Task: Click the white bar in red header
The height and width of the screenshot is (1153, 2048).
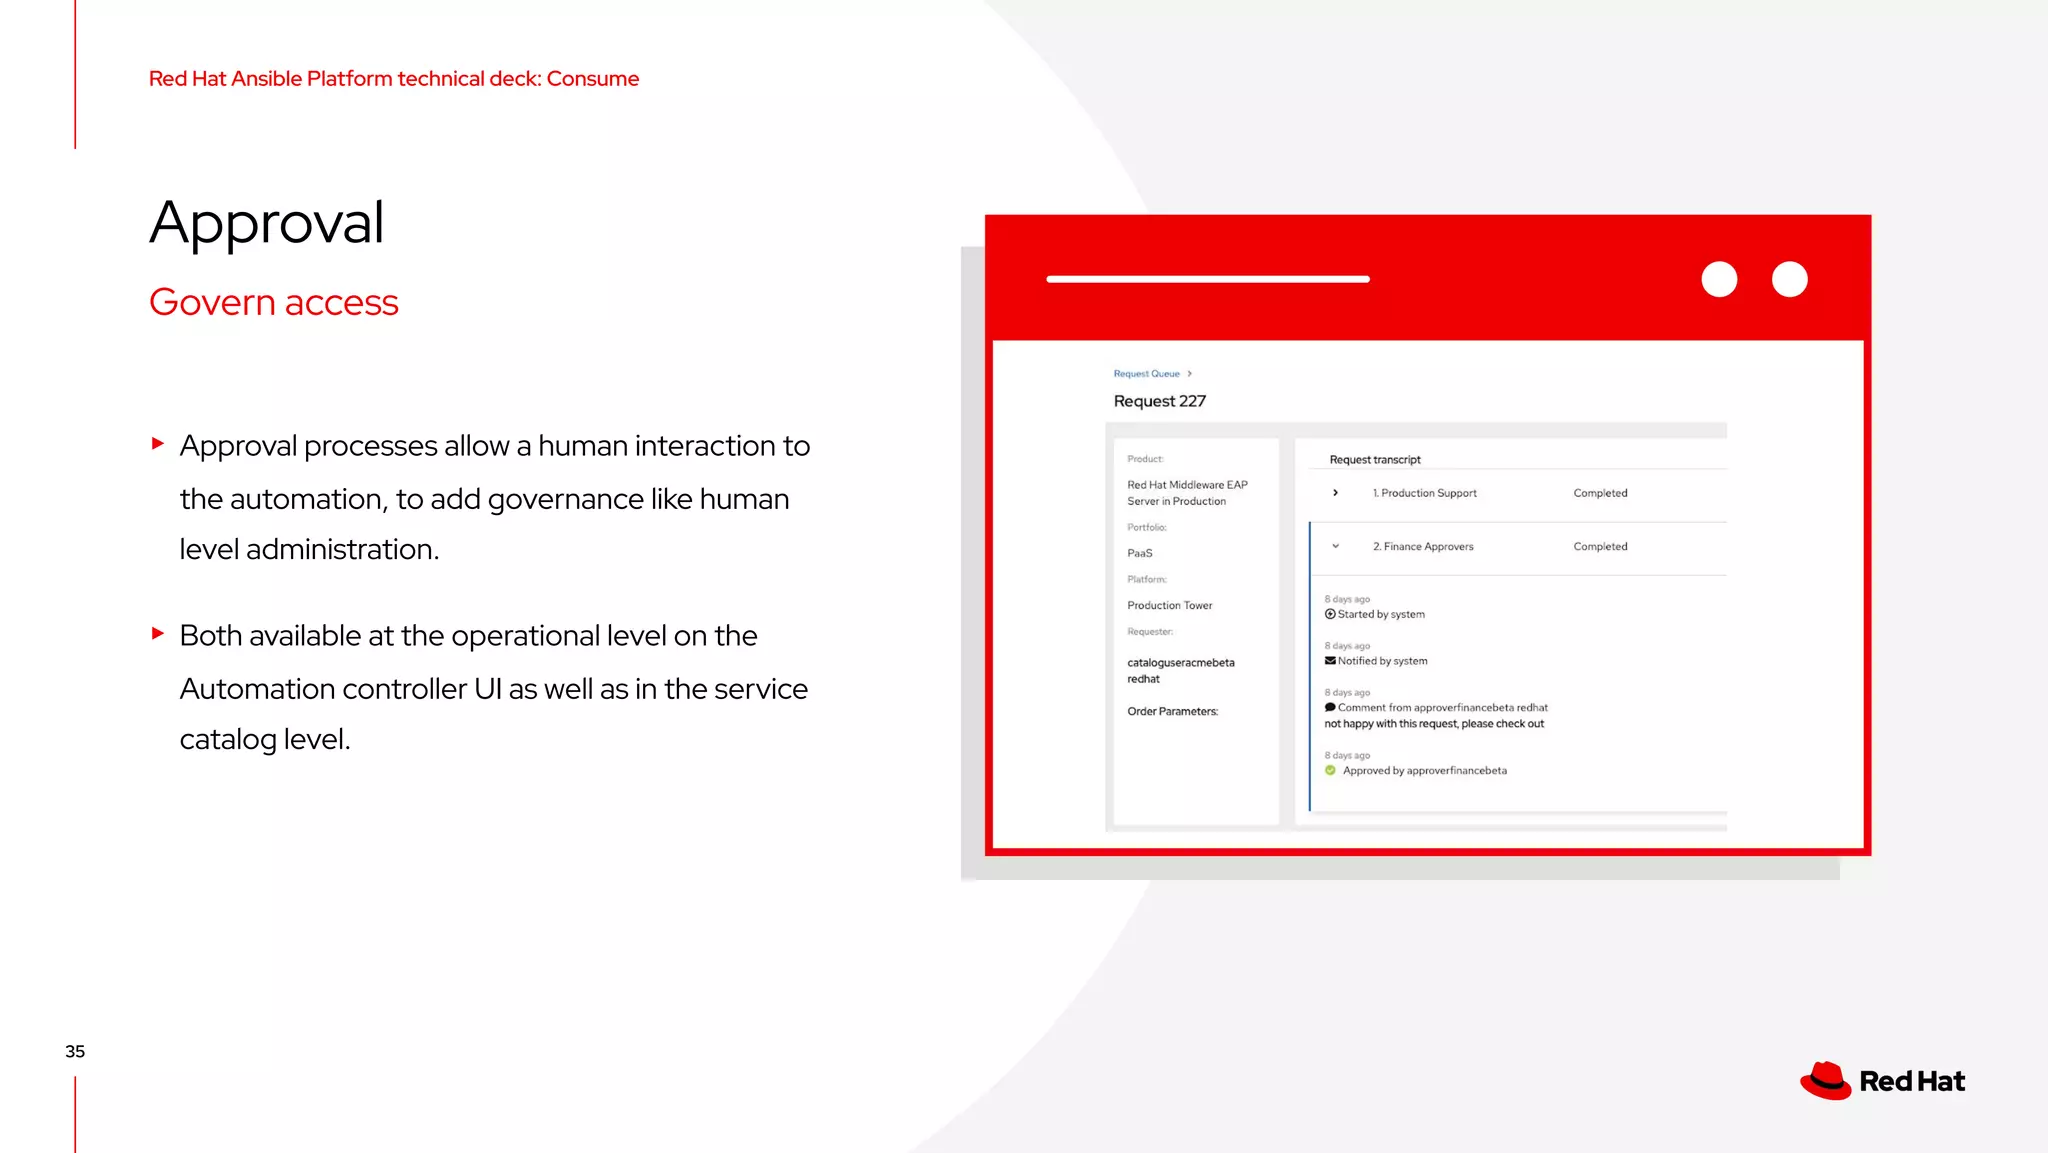Action: click(x=1207, y=279)
